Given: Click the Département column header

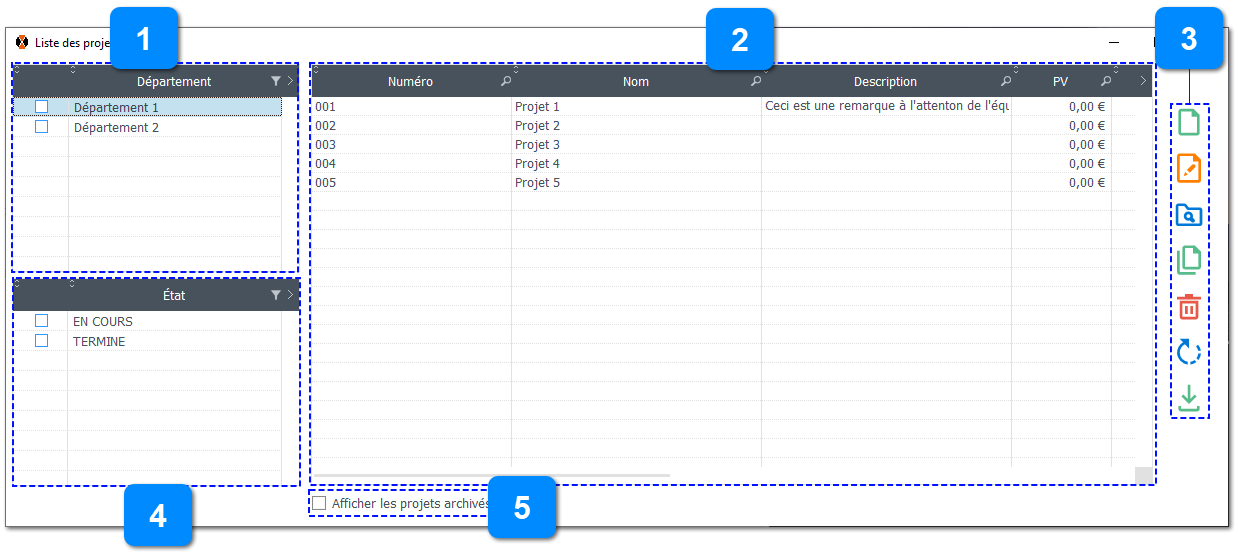Looking at the screenshot, I should coord(174,82).
